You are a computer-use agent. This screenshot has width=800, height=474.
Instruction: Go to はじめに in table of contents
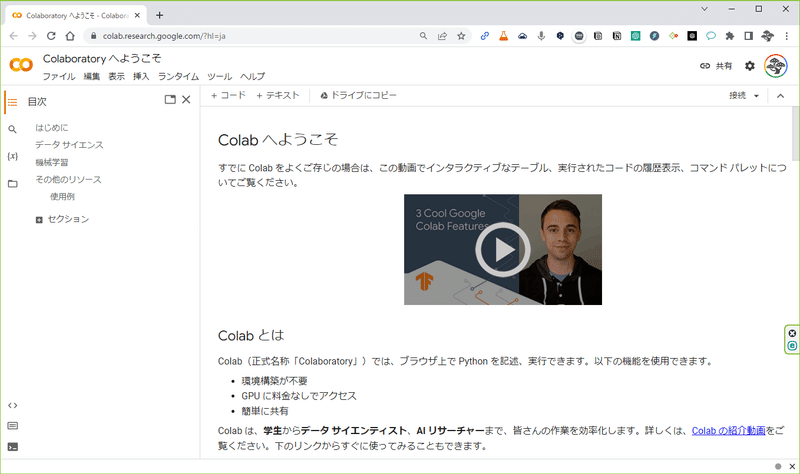52,128
